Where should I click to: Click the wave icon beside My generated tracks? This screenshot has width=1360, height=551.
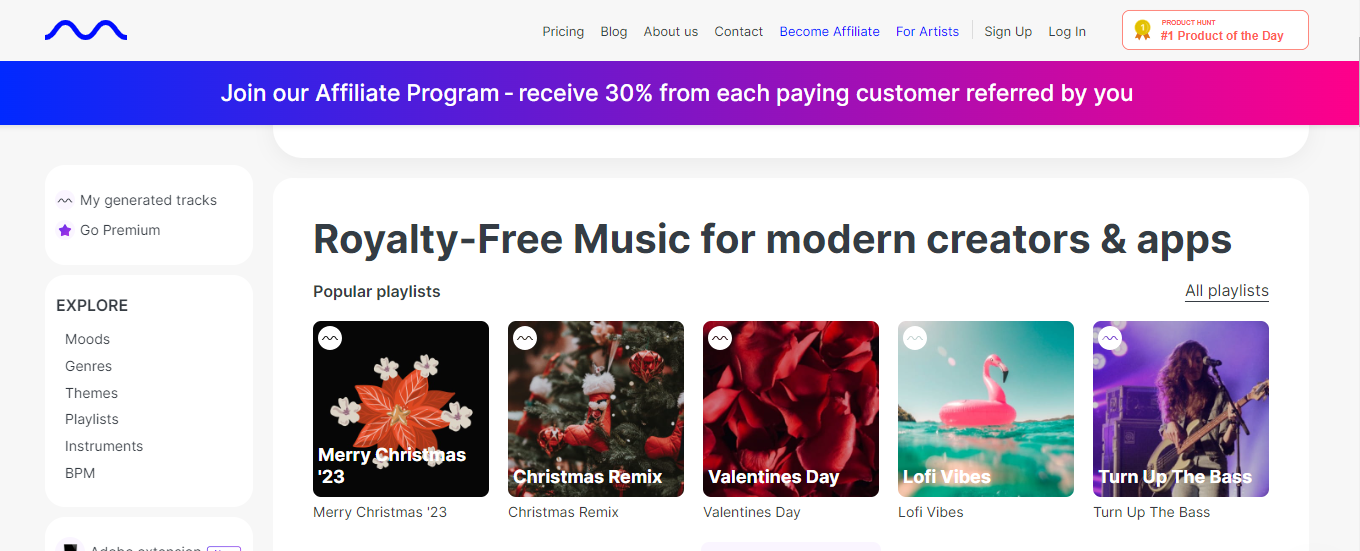point(65,200)
